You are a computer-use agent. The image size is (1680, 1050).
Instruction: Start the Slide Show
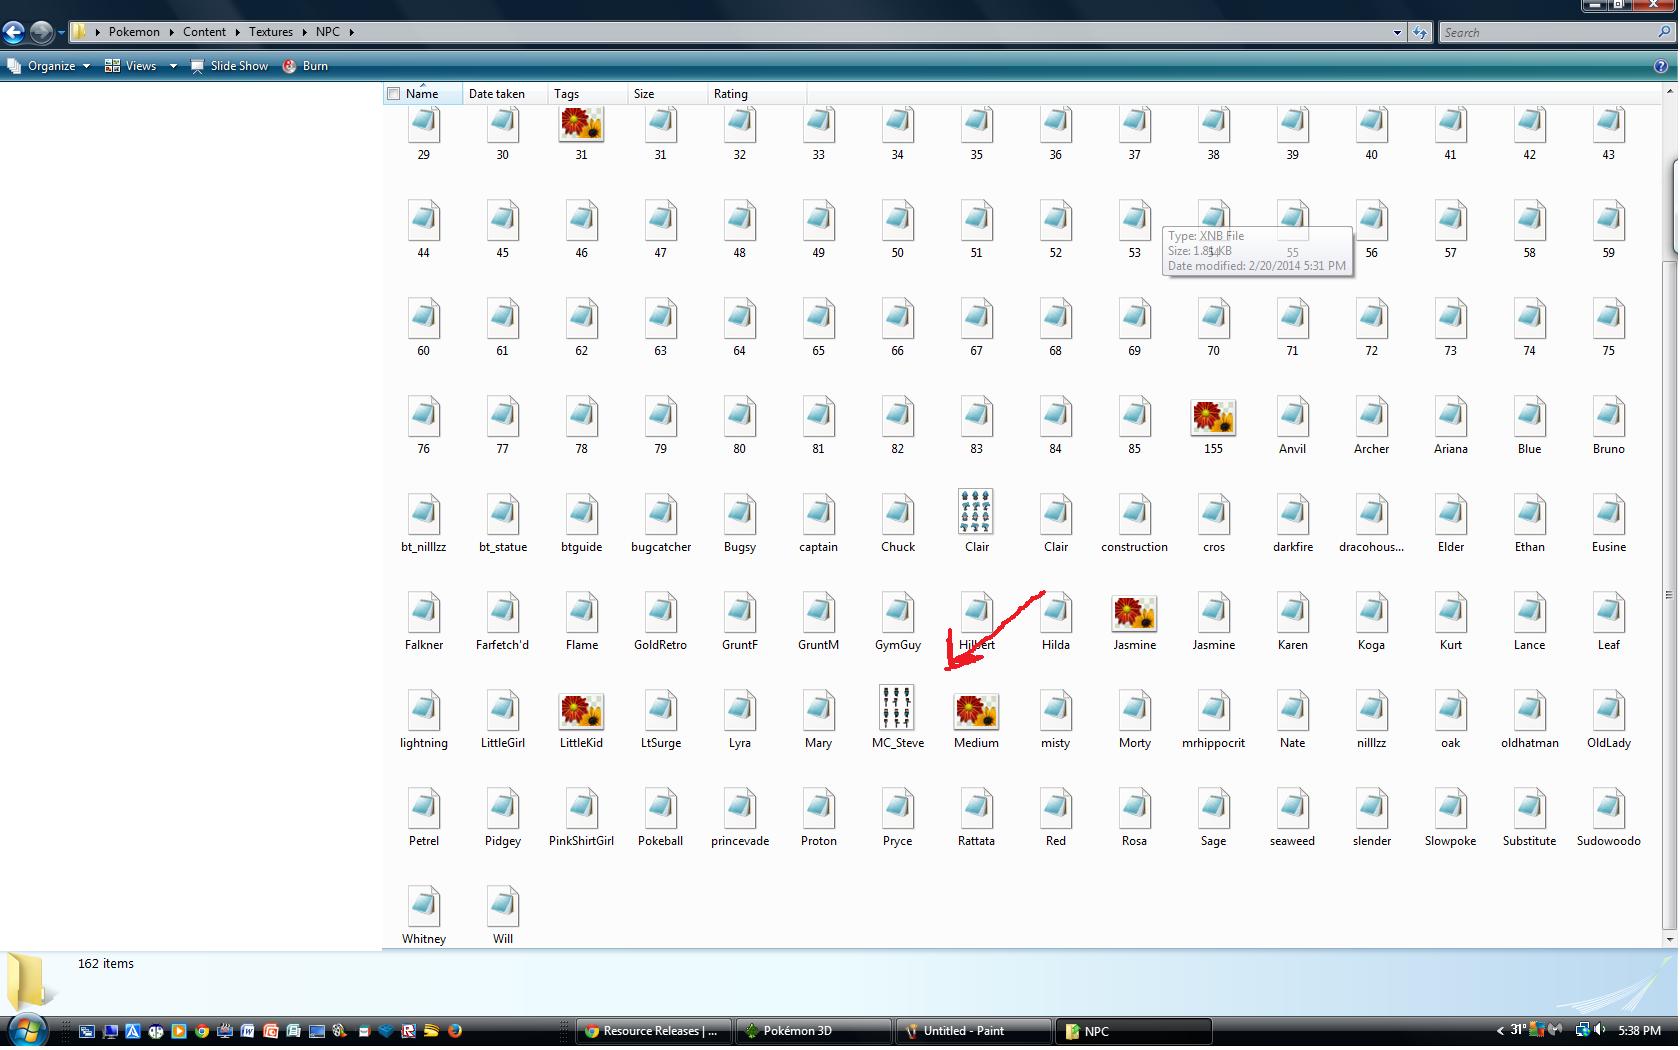(x=229, y=66)
